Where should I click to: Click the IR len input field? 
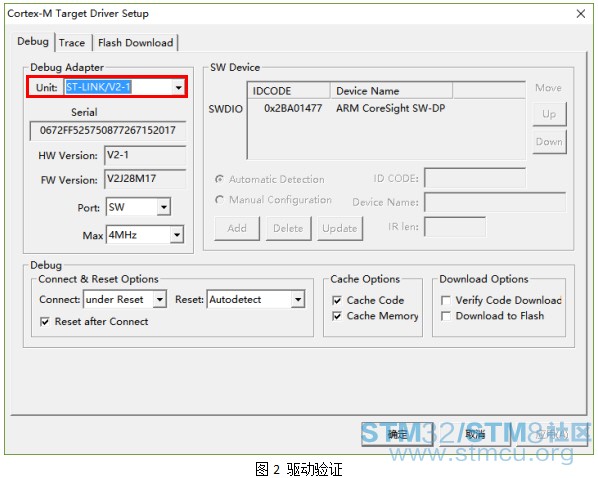coord(455,227)
